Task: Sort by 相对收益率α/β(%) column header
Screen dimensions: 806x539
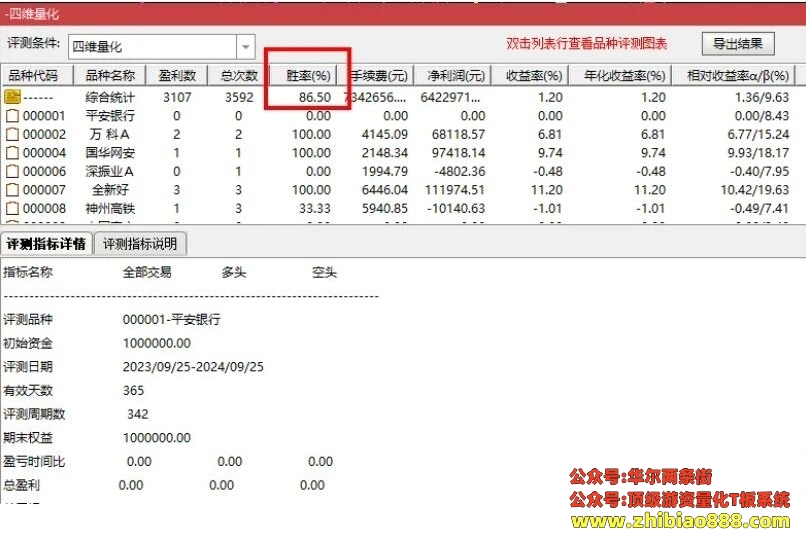Action: [734, 76]
